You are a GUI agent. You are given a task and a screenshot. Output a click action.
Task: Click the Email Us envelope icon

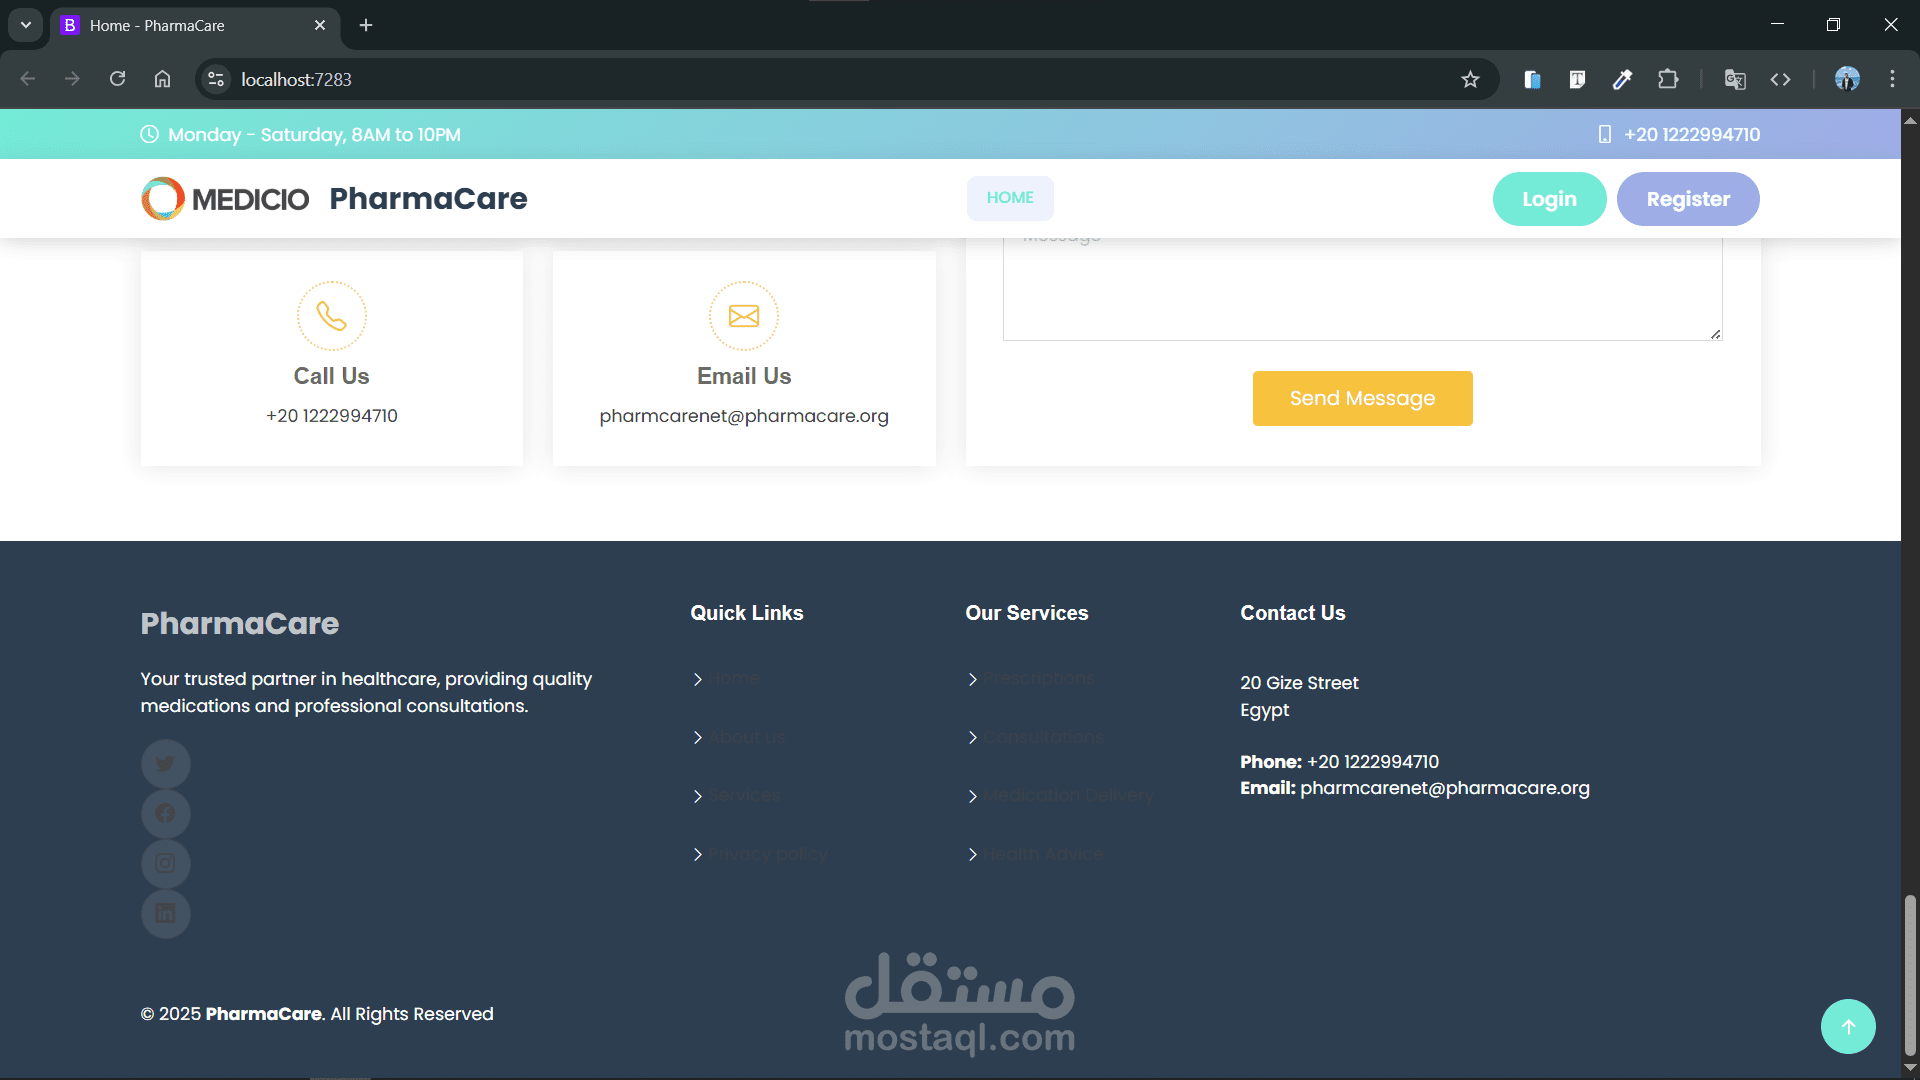744,316
